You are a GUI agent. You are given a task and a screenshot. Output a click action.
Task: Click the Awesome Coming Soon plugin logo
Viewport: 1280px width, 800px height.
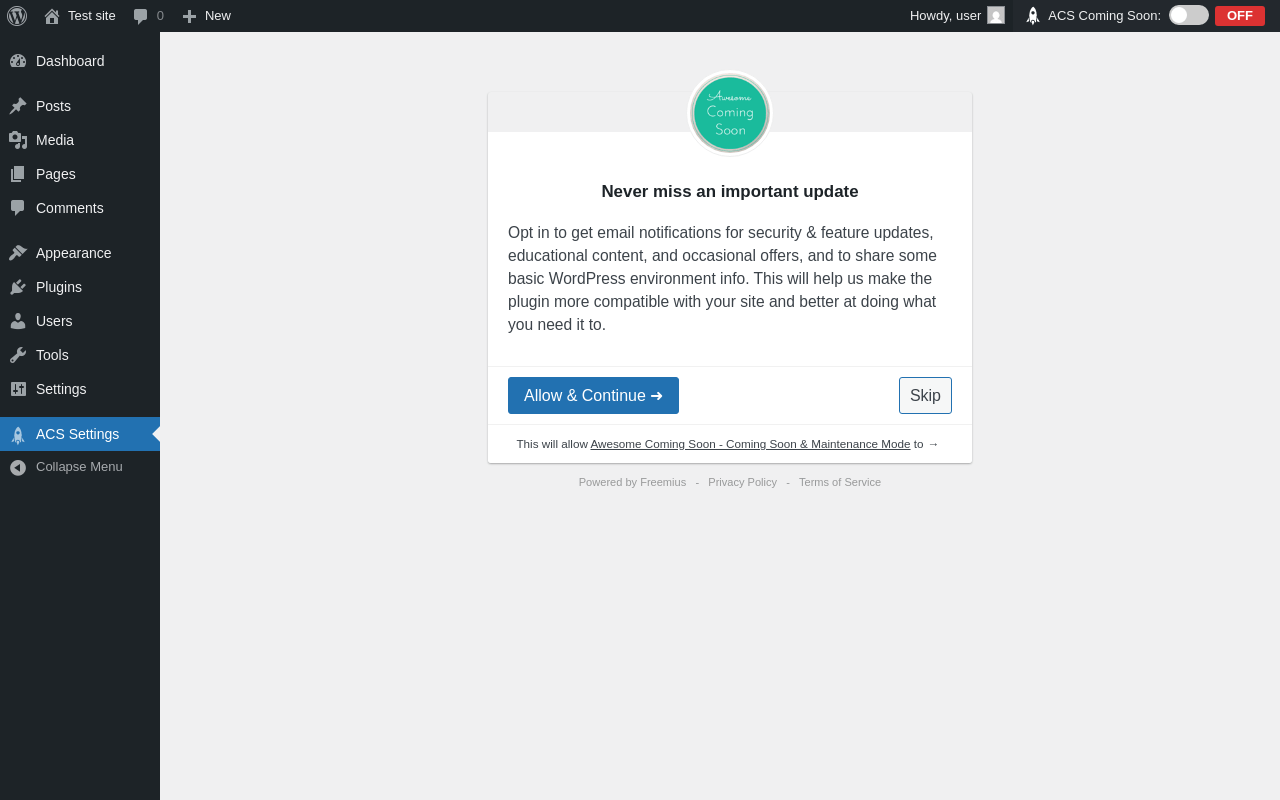click(730, 113)
